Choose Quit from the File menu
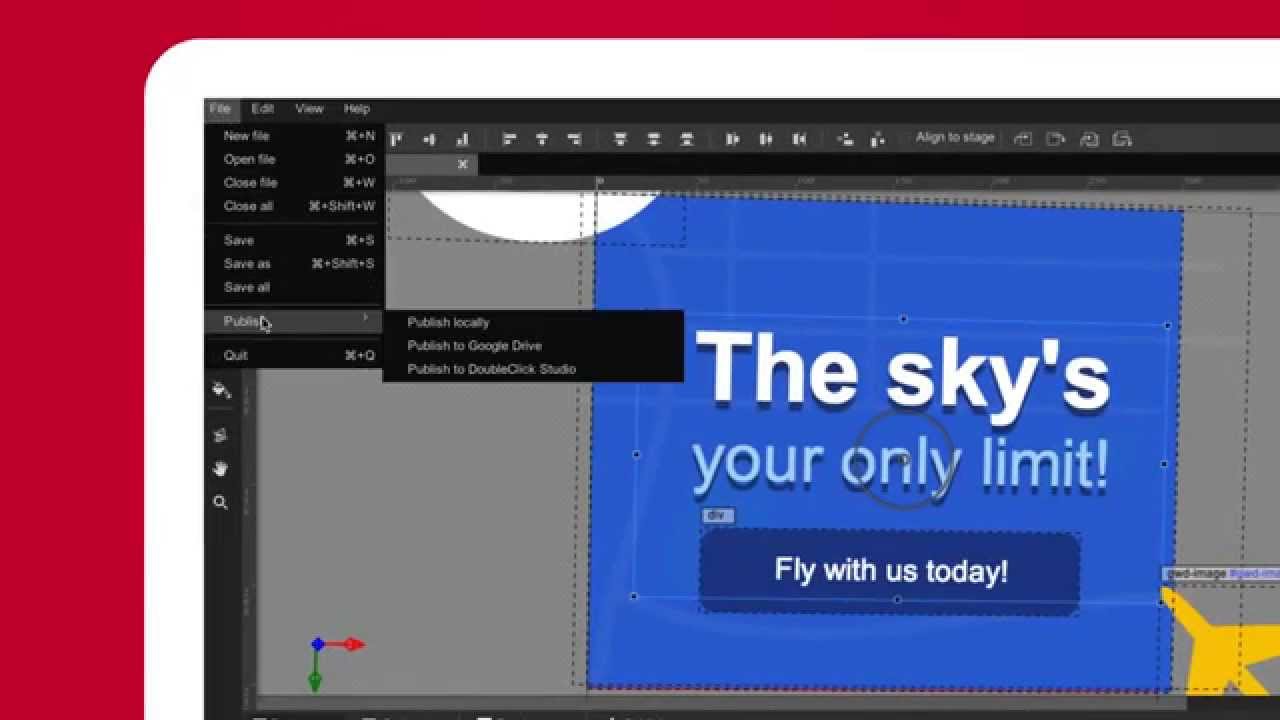 coord(293,355)
